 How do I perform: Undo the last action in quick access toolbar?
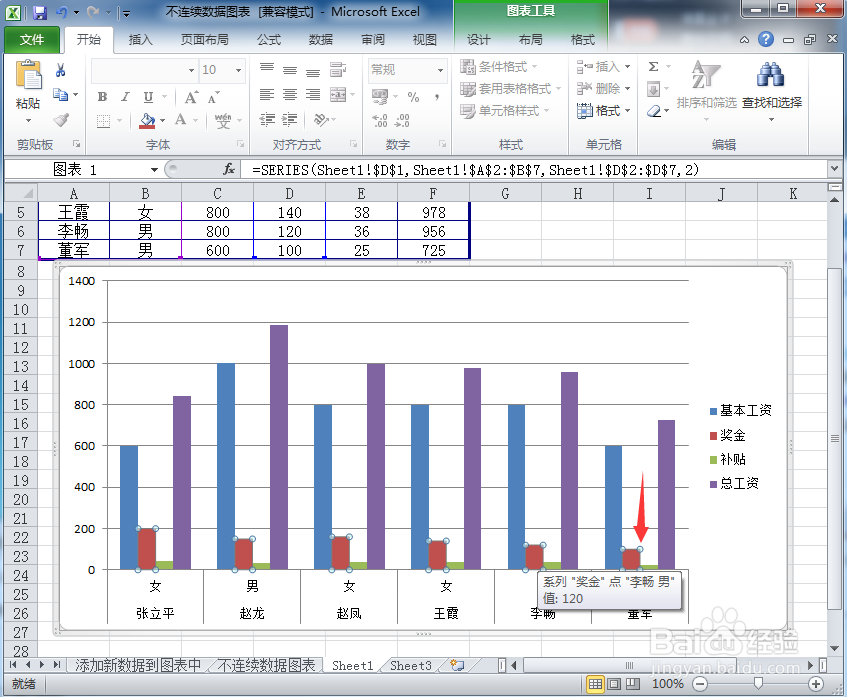pyautogui.click(x=61, y=12)
